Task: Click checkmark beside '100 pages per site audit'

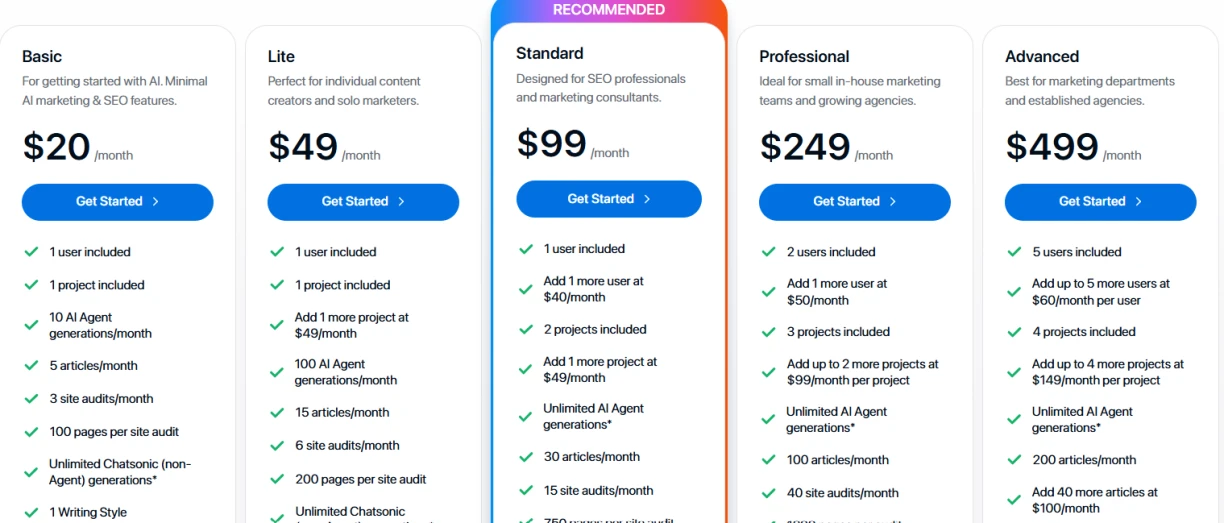Action: [x=31, y=432]
